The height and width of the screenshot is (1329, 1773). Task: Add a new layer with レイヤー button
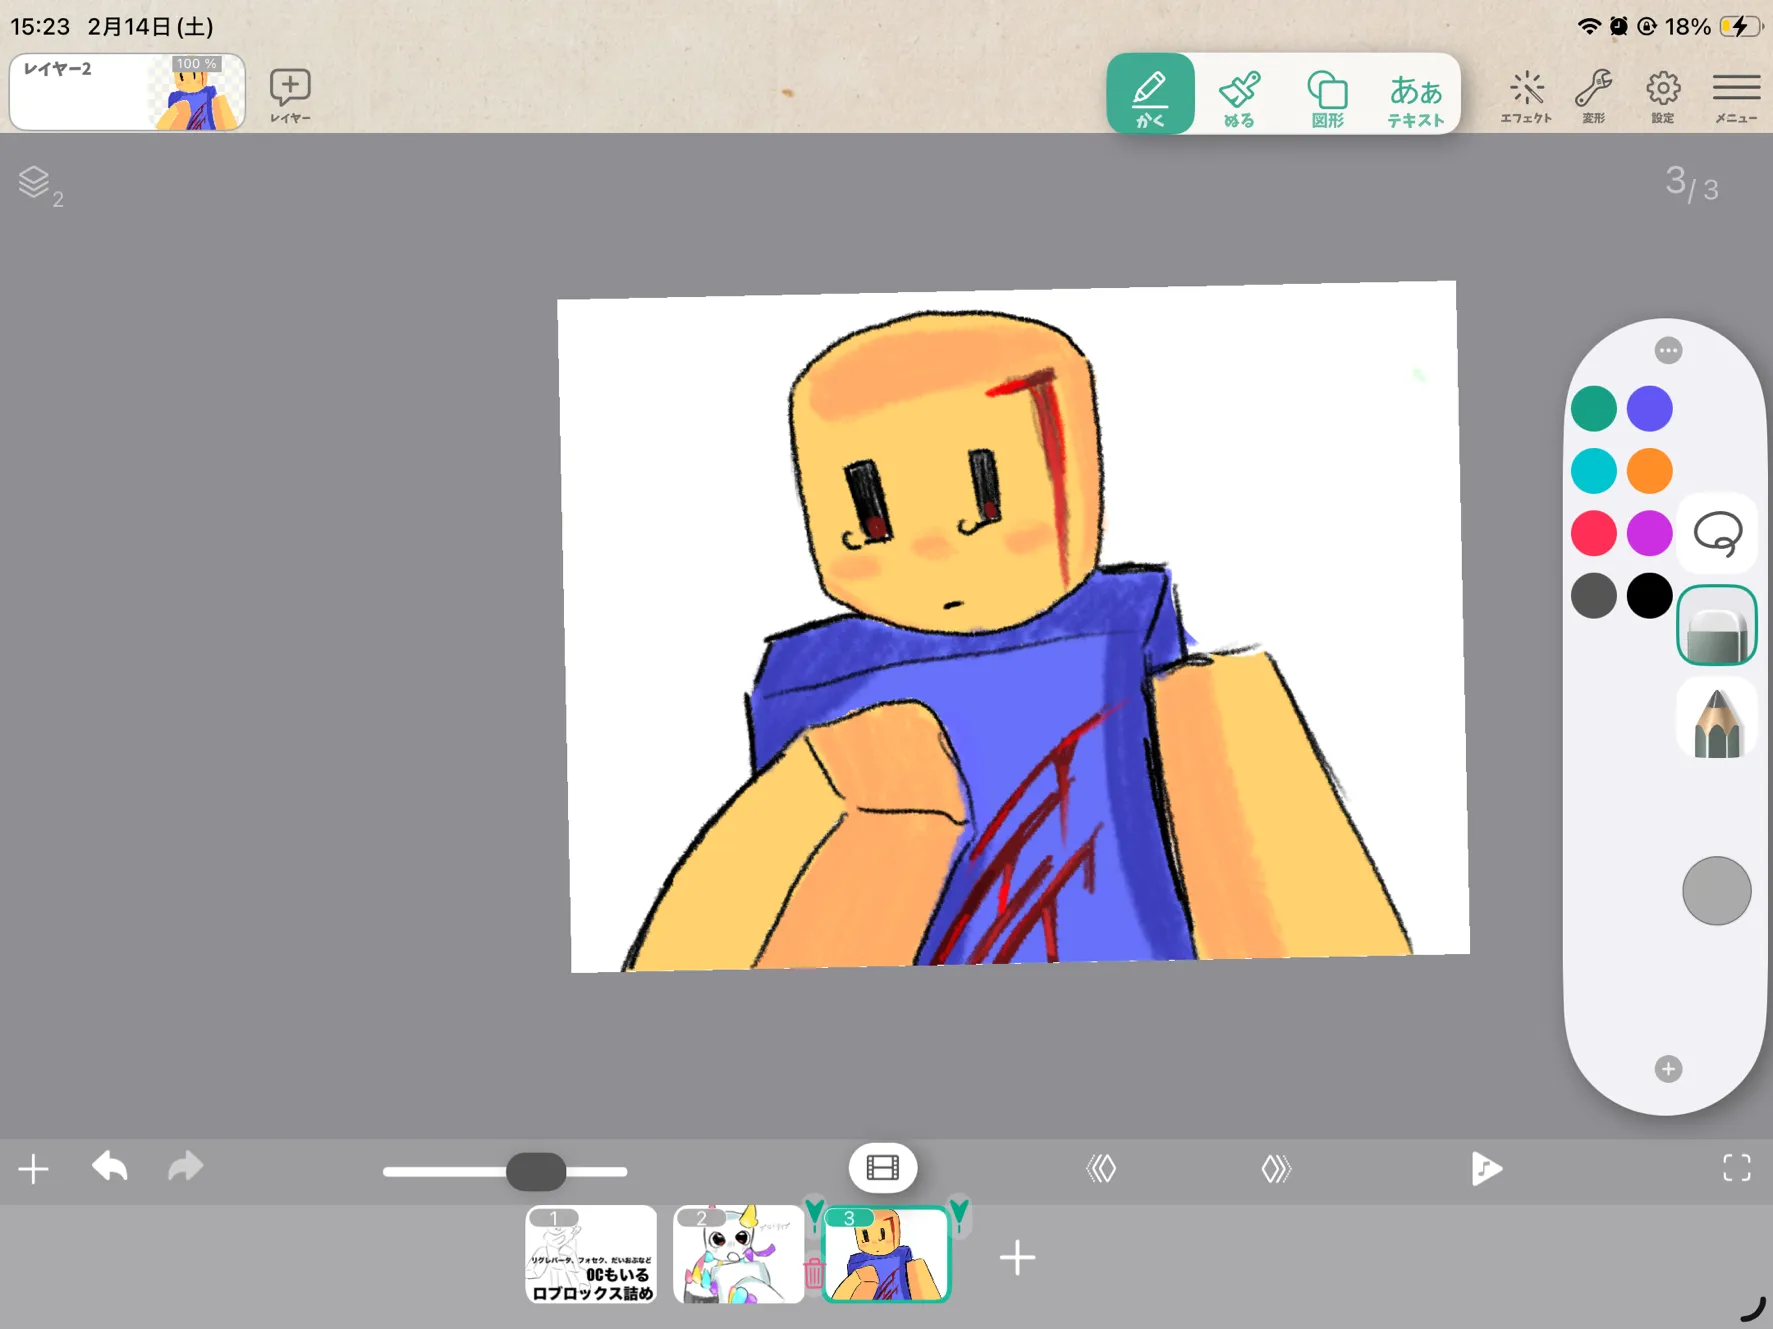click(x=290, y=95)
